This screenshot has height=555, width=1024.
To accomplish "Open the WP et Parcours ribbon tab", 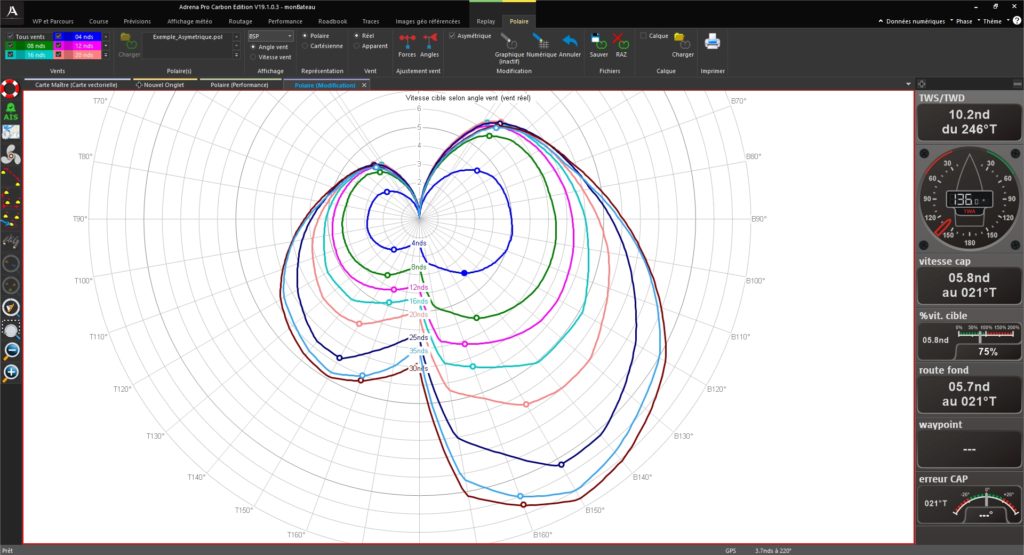I will pos(53,22).
